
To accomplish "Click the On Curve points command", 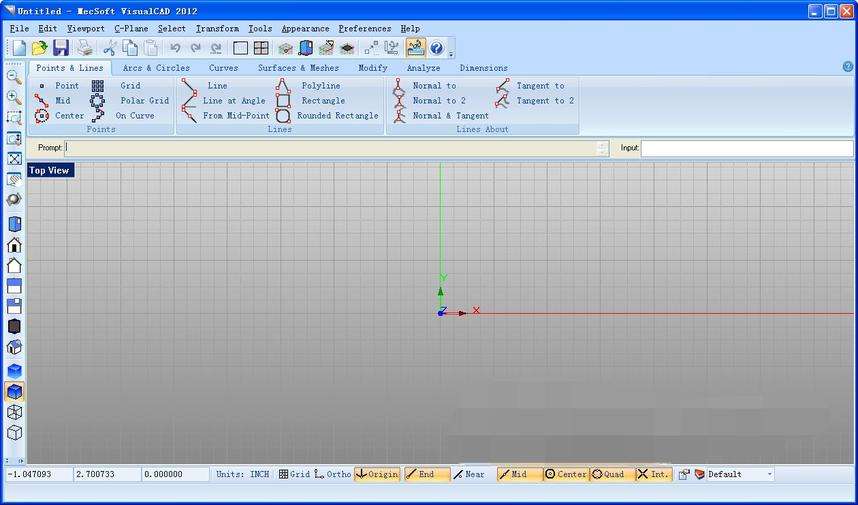I will pyautogui.click(x=123, y=115).
